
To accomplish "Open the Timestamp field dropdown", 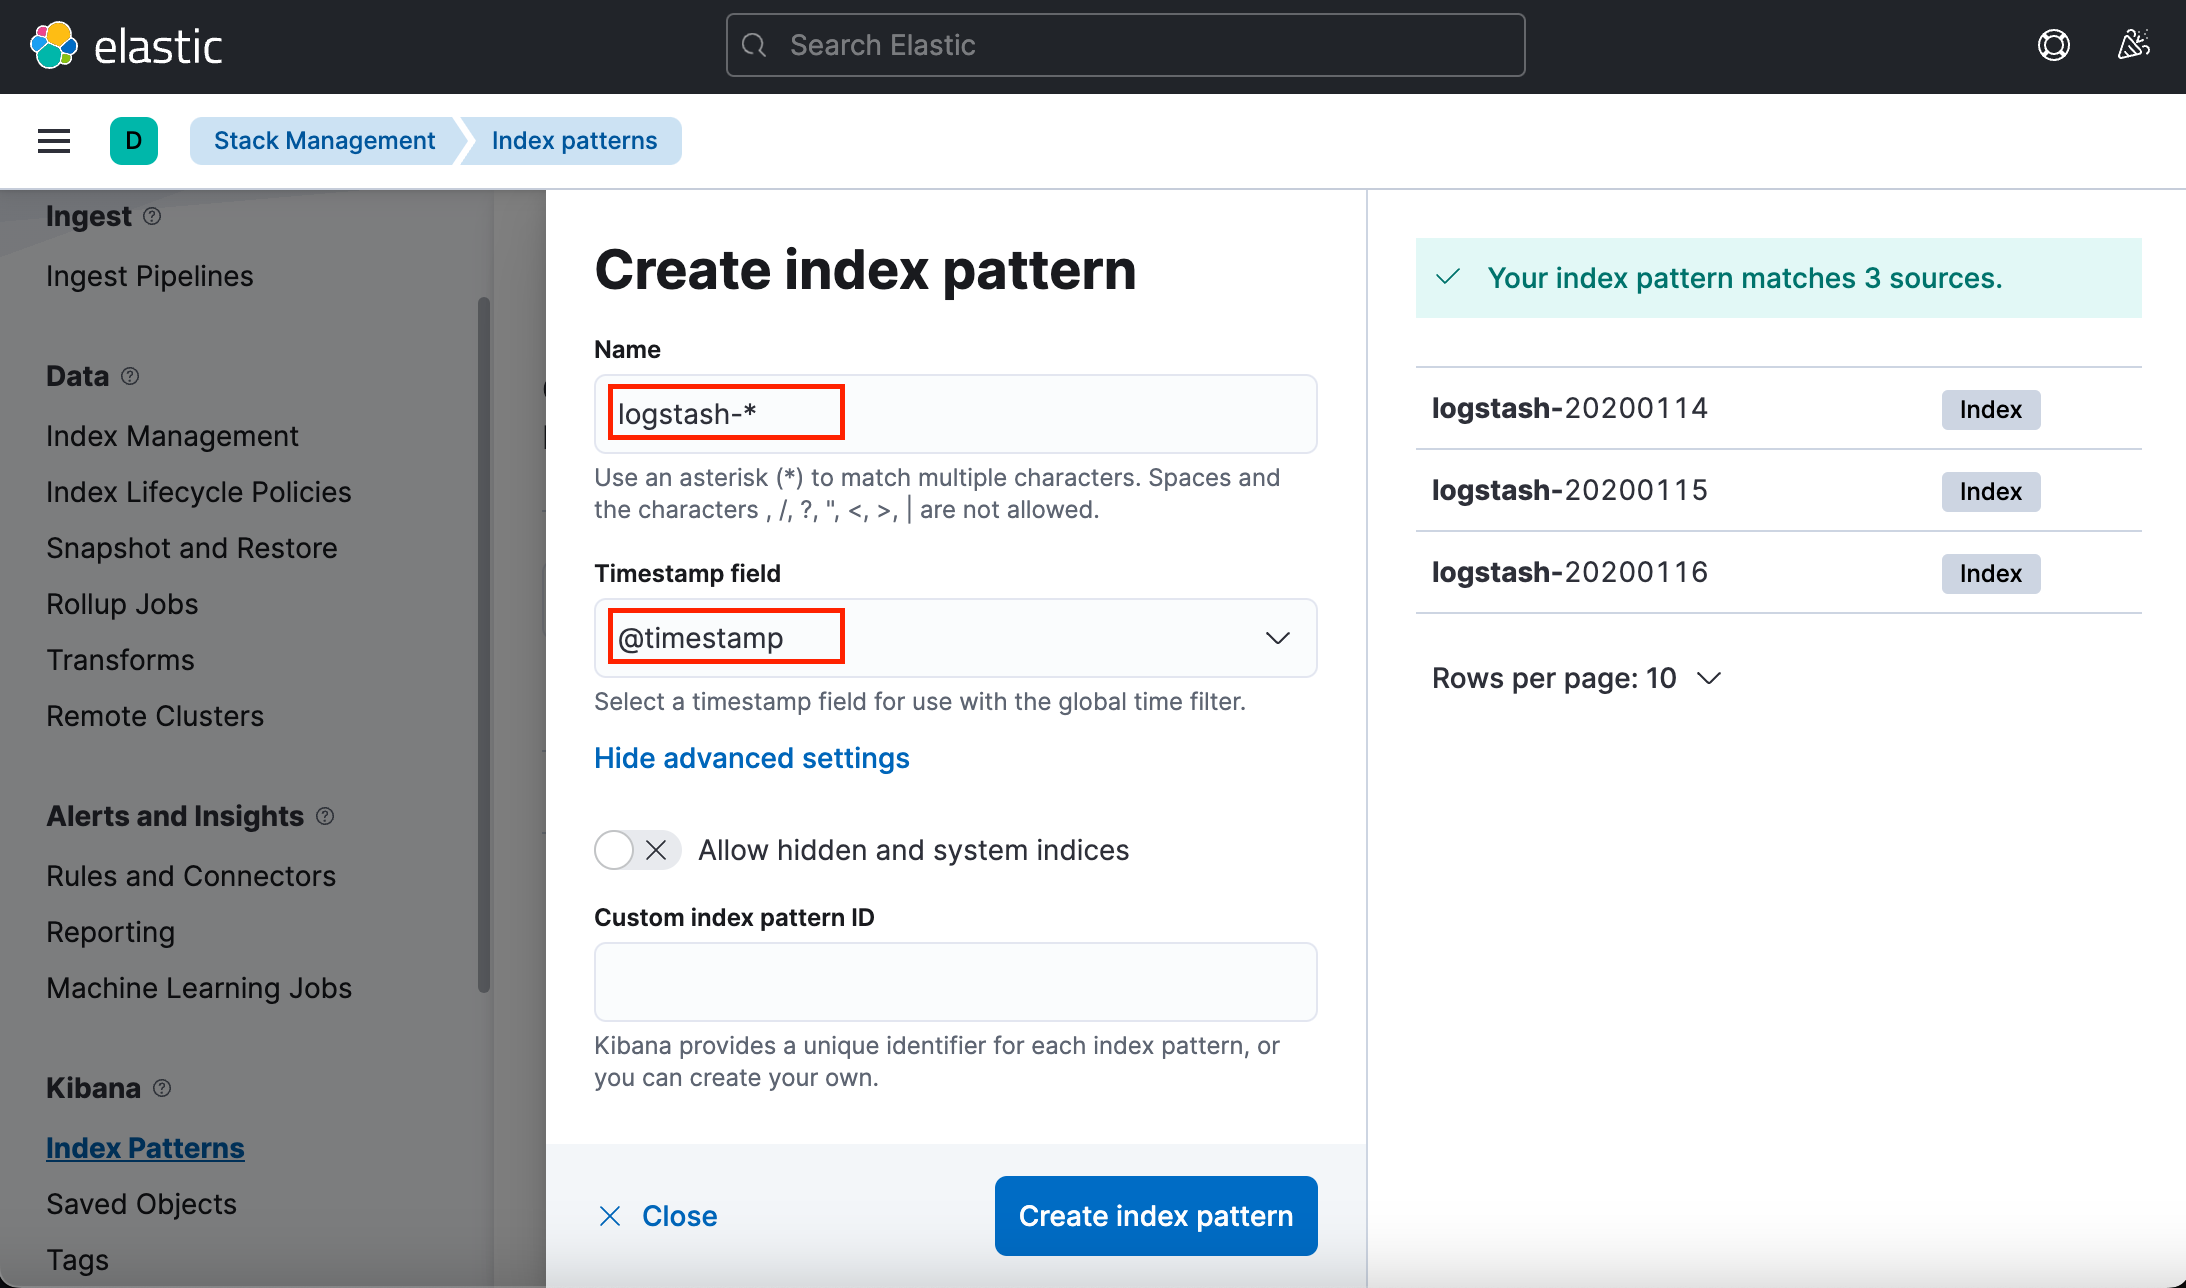I will tap(1277, 638).
